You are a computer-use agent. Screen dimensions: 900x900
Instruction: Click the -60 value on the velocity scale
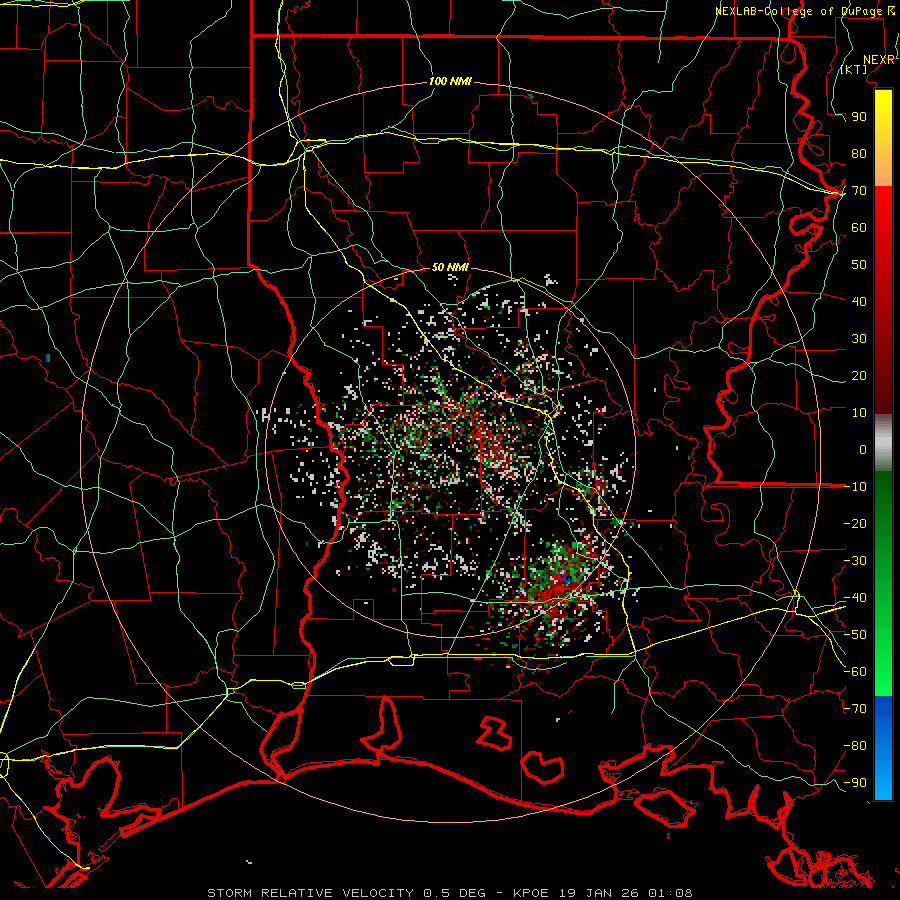[855, 672]
